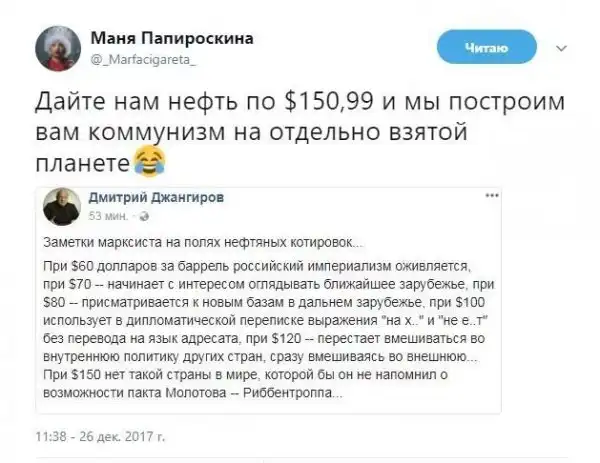Click the 11:38 - 26 дек. 2017 г. timestamp
600x463 pixels.
100,437
